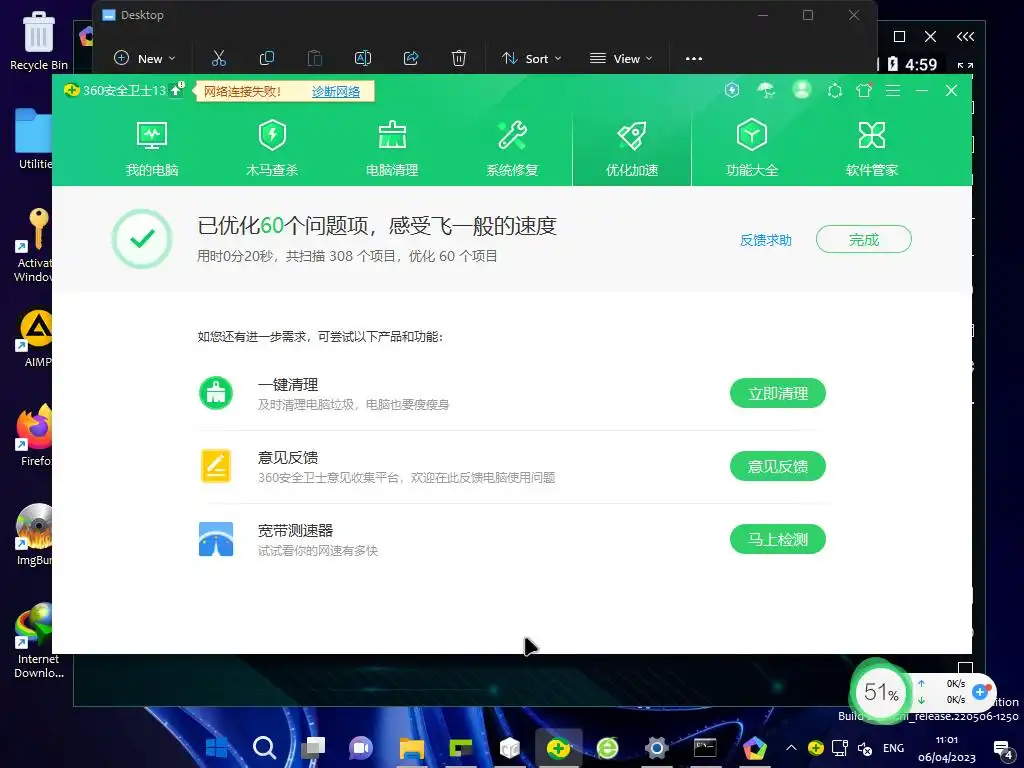Open 电脑清理 tab

coord(392,149)
